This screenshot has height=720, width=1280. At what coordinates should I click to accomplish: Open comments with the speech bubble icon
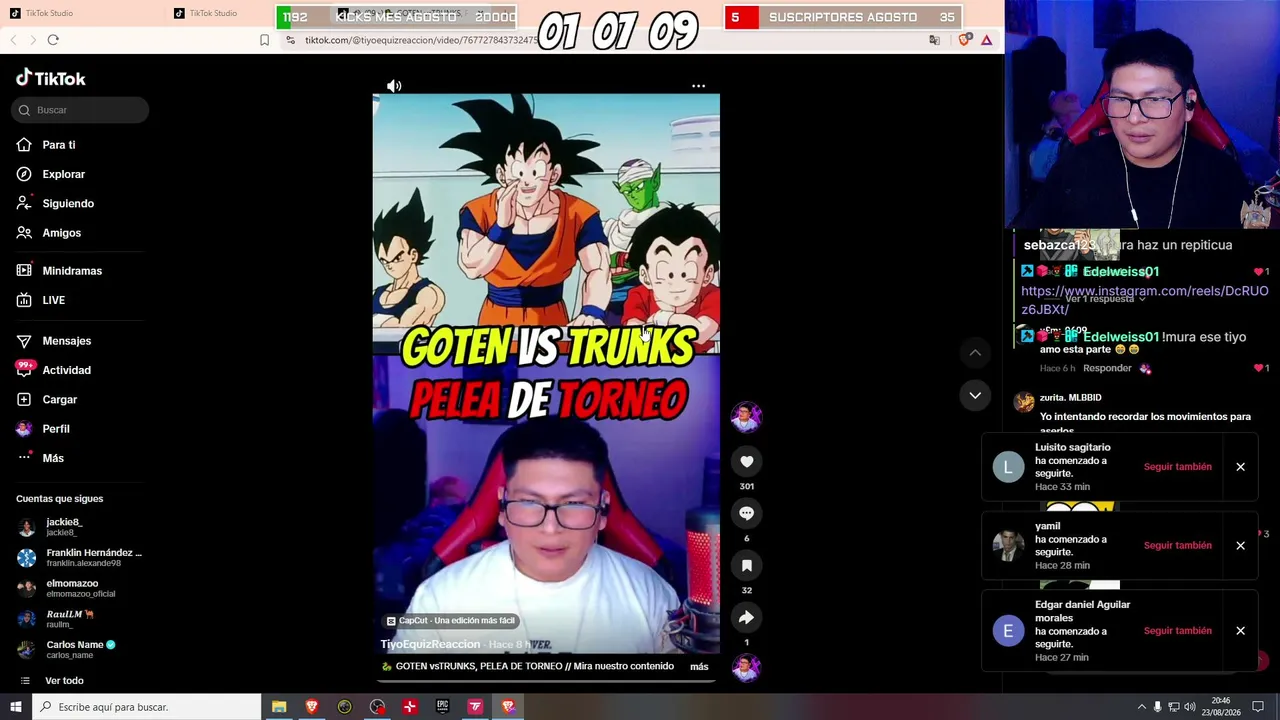tap(746, 513)
